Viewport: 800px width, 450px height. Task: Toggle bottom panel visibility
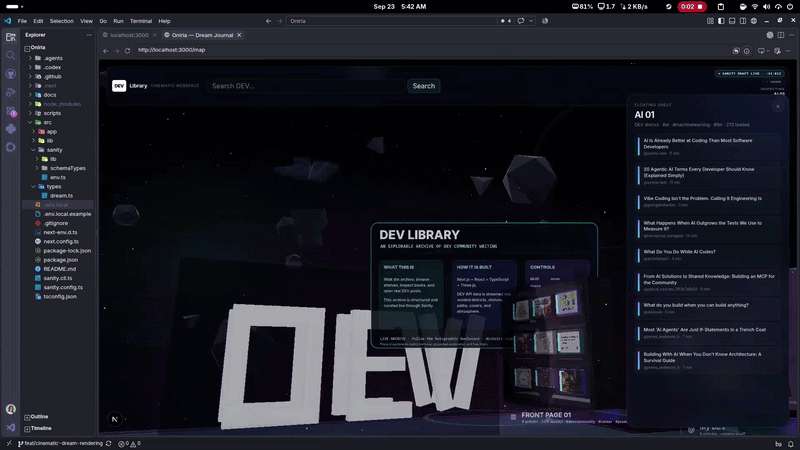point(732,21)
